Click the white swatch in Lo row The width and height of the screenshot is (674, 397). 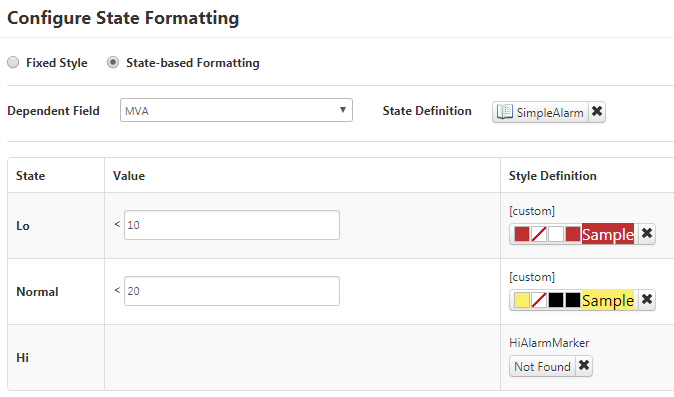click(x=556, y=234)
